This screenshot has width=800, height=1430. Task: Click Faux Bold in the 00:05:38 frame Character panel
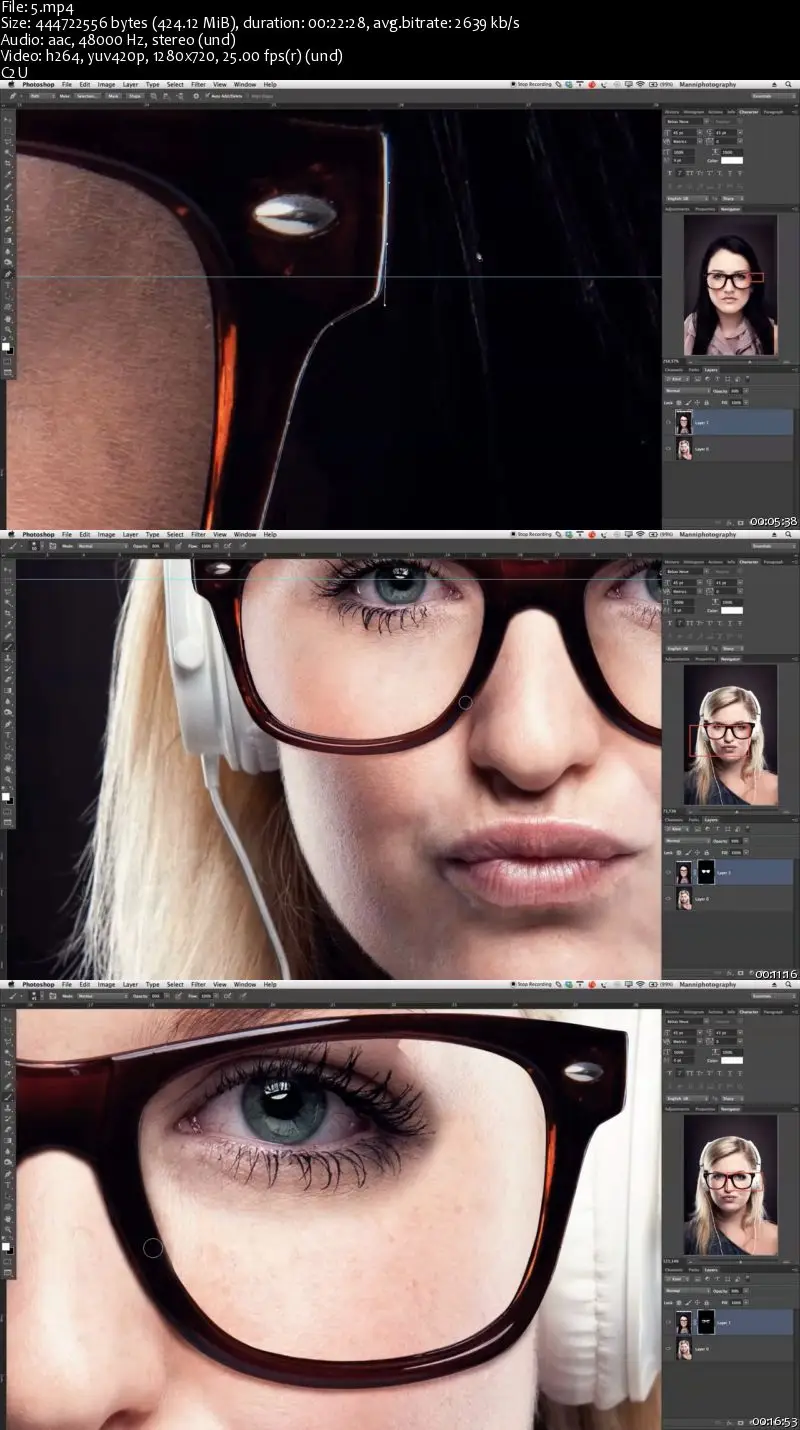coord(670,173)
